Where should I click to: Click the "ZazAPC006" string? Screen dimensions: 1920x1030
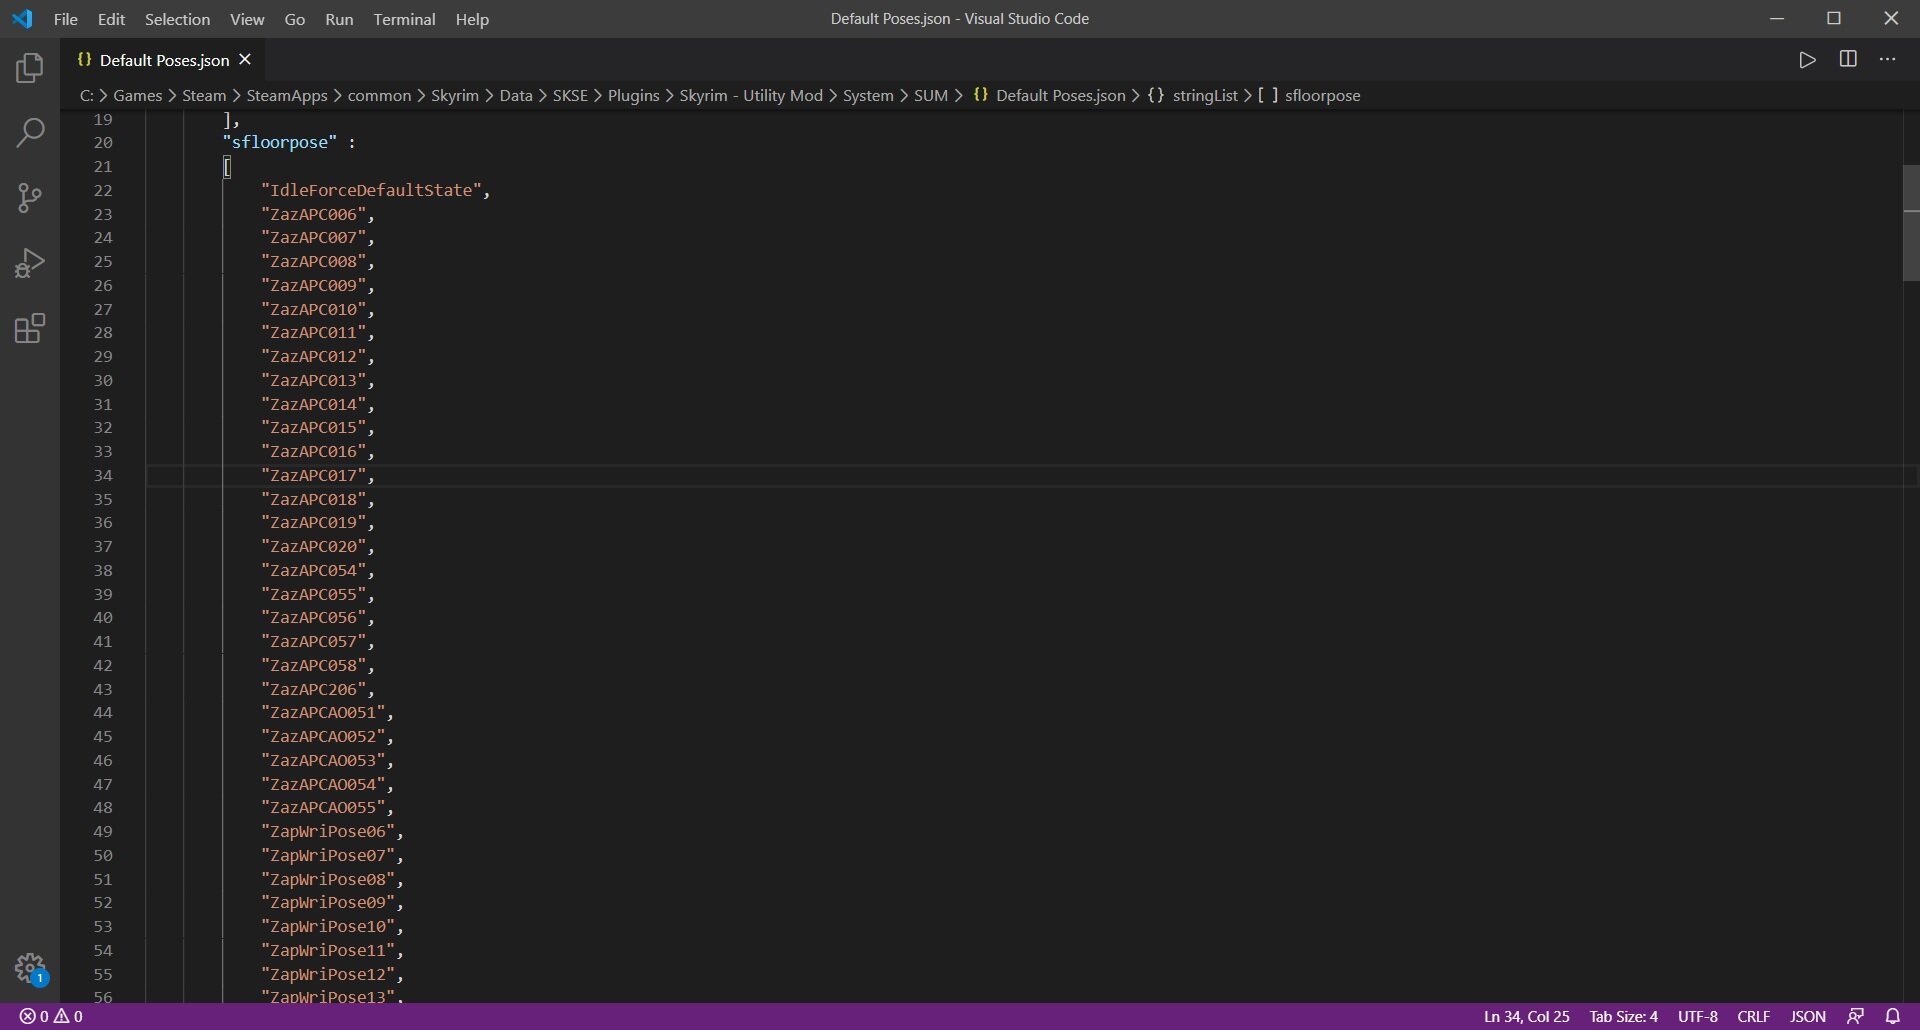[313, 214]
